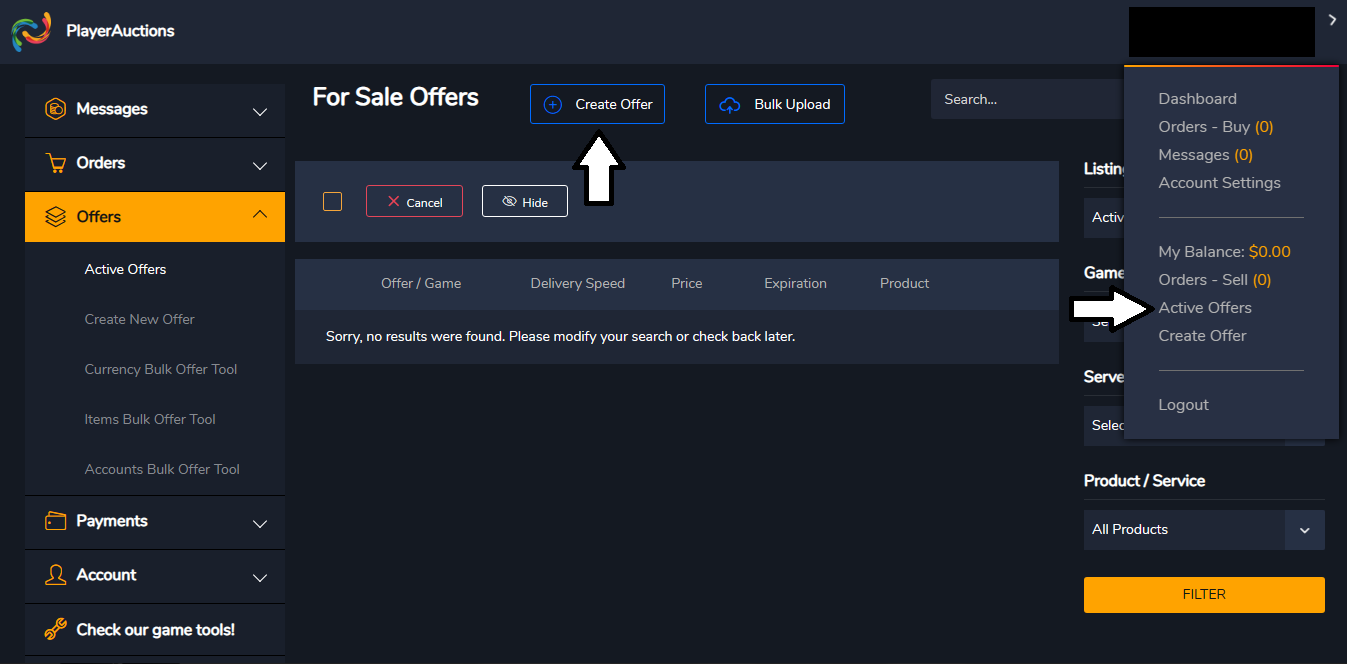Expand the Messages sidebar section chevron
This screenshot has height=664, width=1347.
[260, 112]
